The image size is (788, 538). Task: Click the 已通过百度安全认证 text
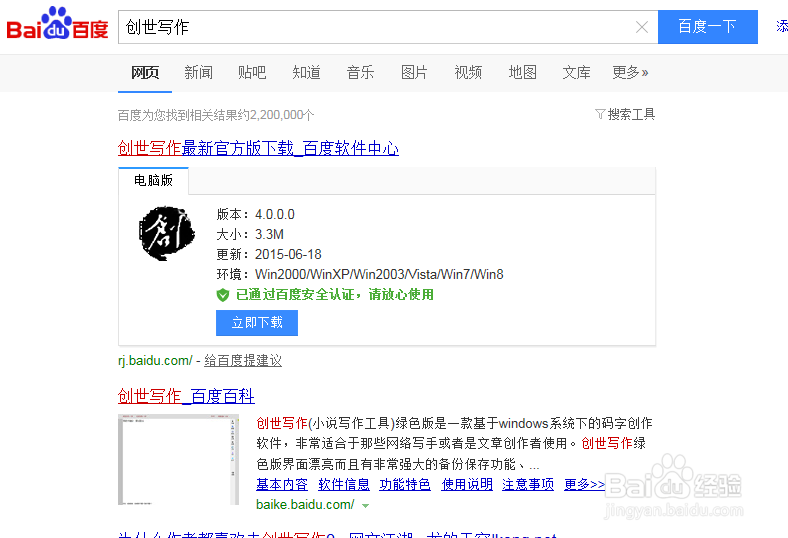pos(335,295)
